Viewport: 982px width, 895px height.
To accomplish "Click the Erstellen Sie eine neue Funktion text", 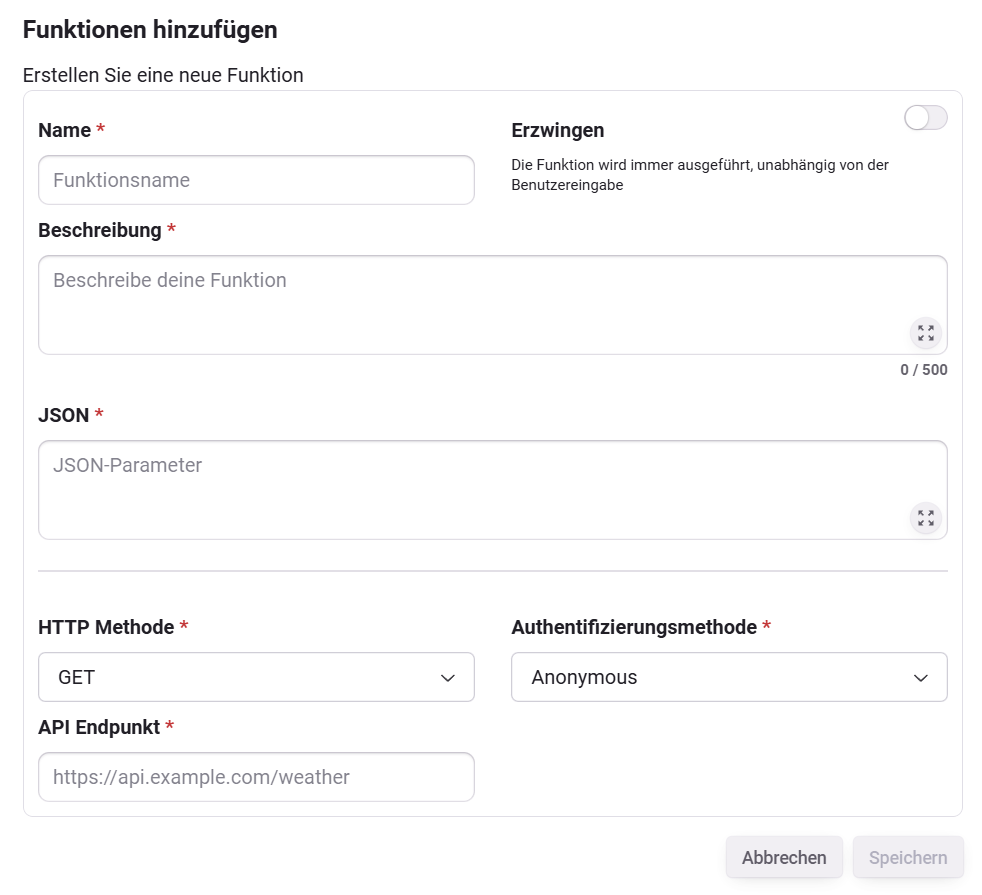I will point(162,74).
